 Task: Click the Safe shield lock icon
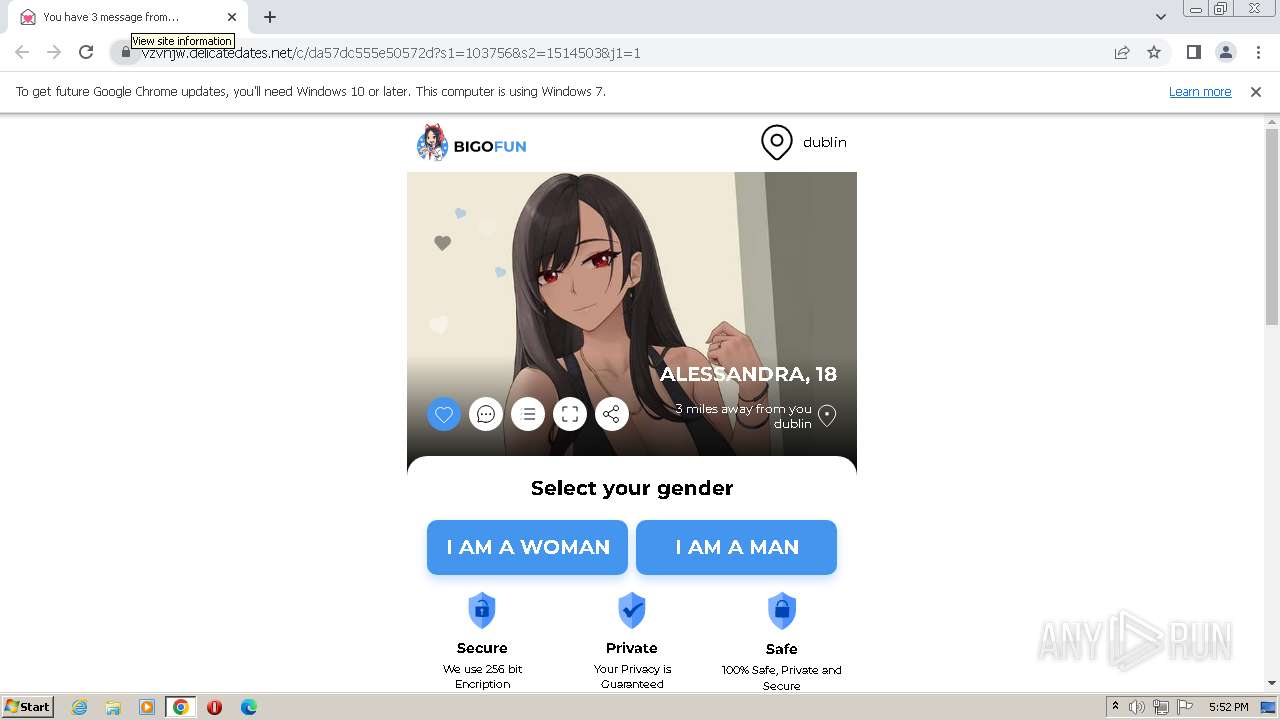pyautogui.click(x=782, y=610)
